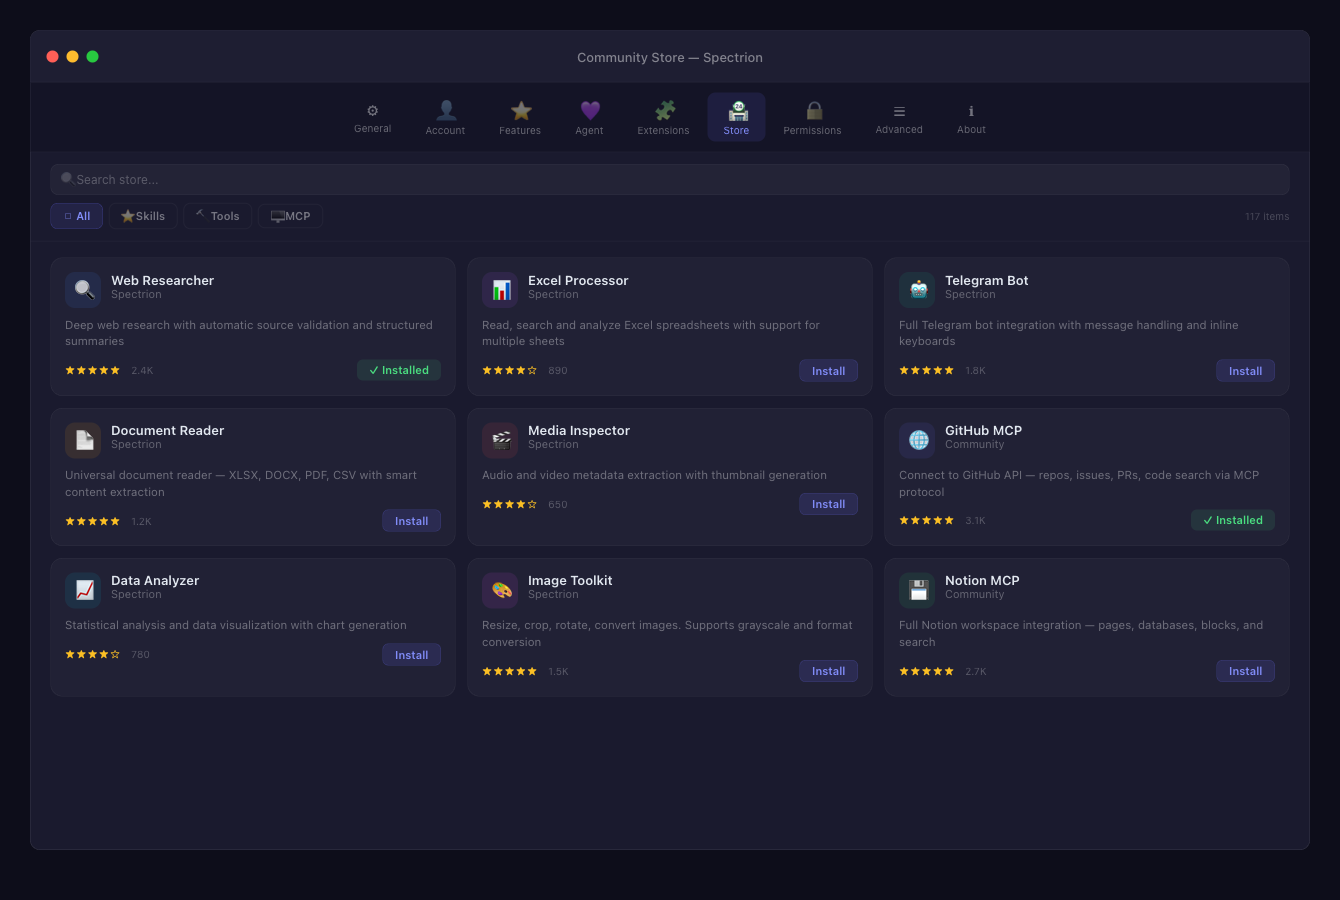The image size is (1340, 900).
Task: Open the Web Researcher app icon
Action: (x=83, y=289)
